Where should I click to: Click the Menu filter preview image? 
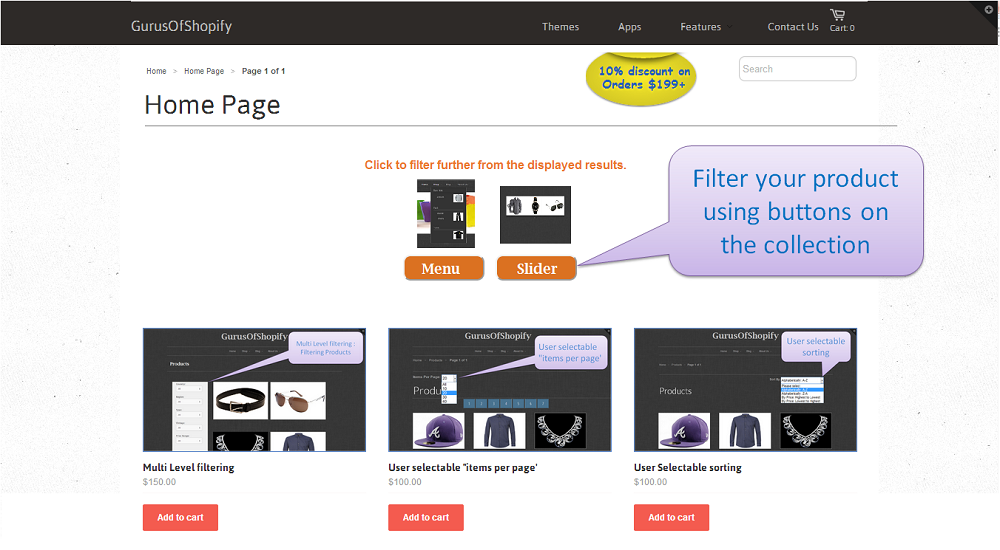click(x=444, y=213)
